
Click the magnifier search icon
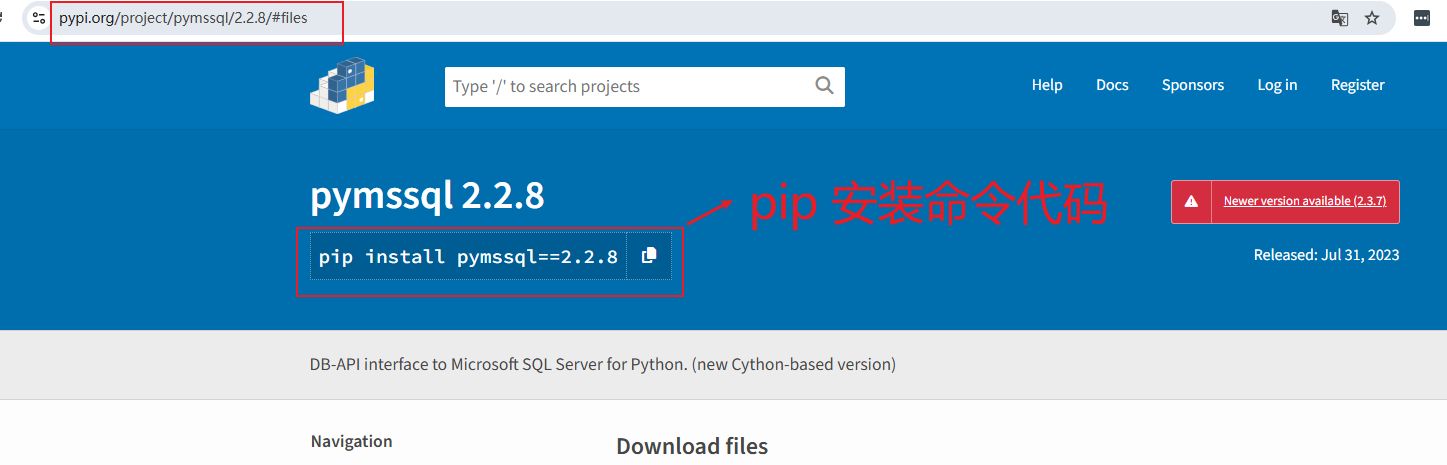pos(824,86)
